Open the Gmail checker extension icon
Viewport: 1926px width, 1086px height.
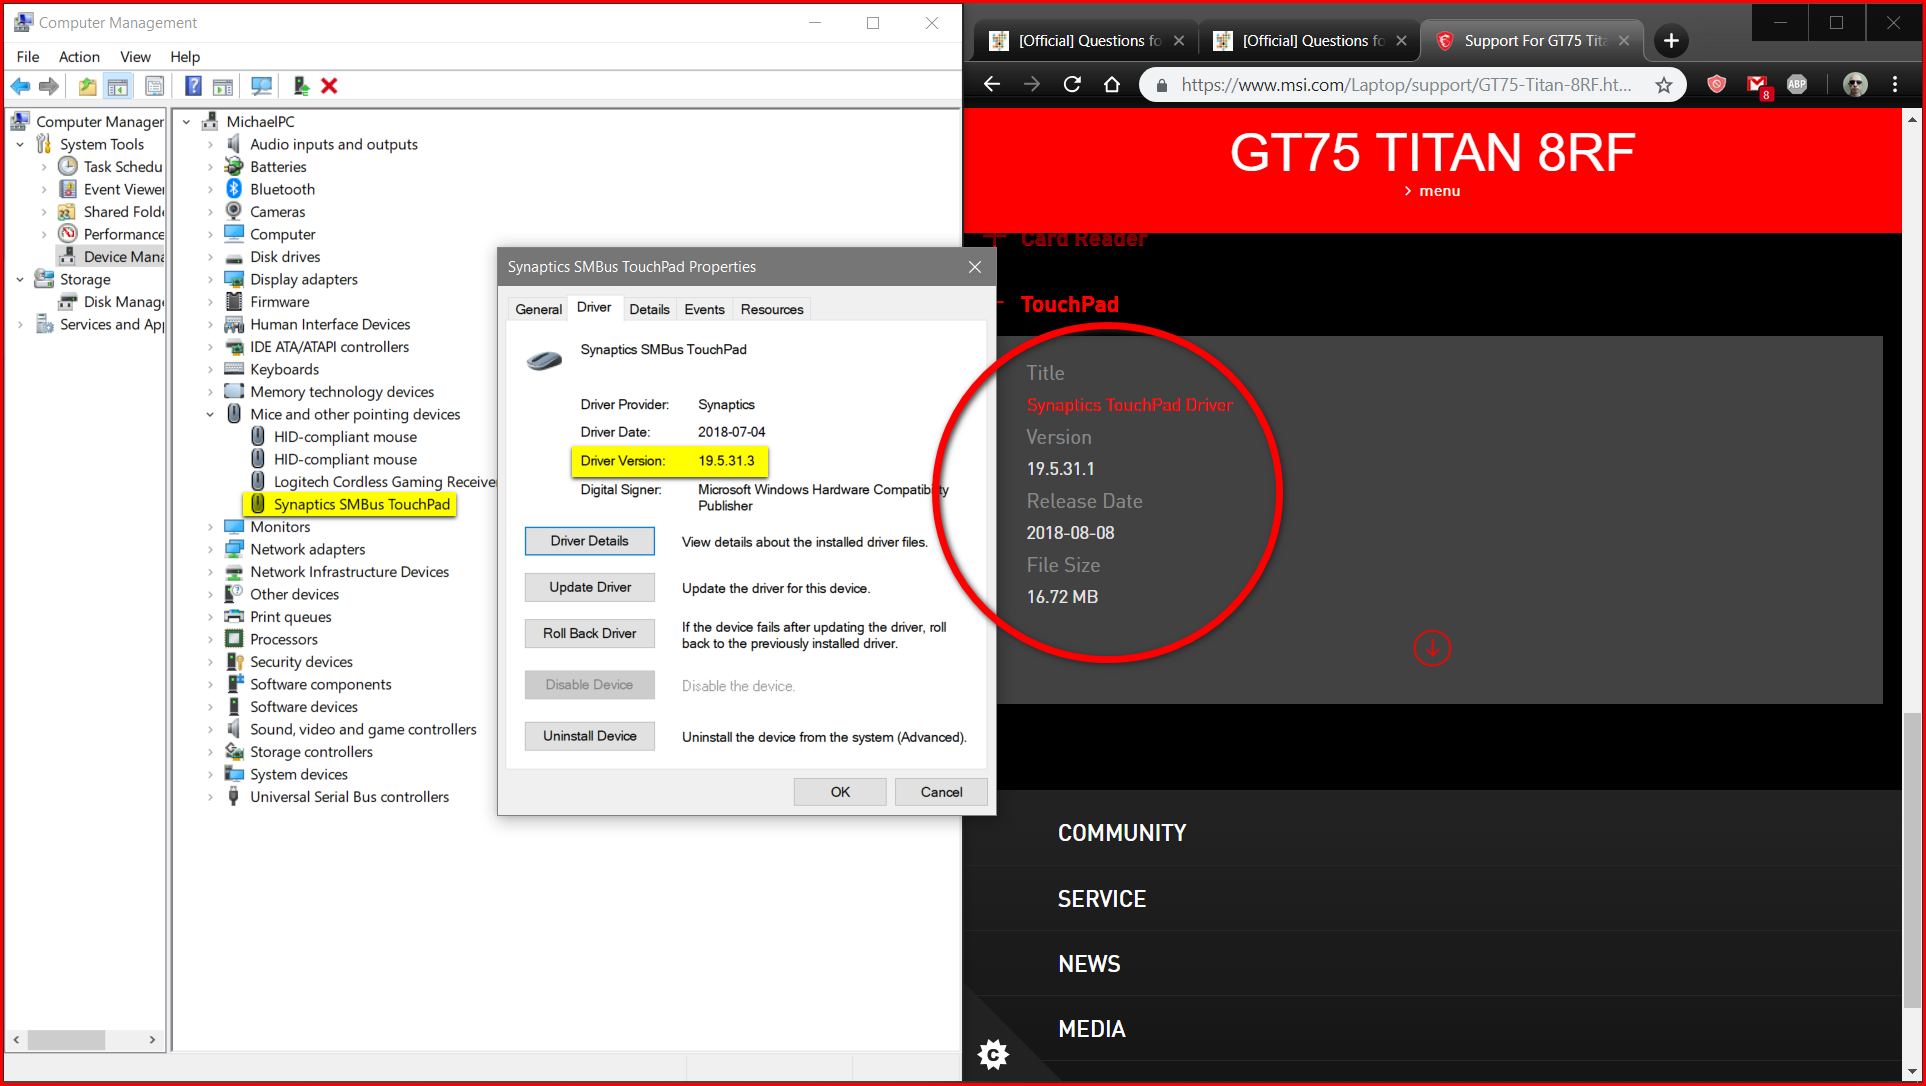(x=1757, y=86)
